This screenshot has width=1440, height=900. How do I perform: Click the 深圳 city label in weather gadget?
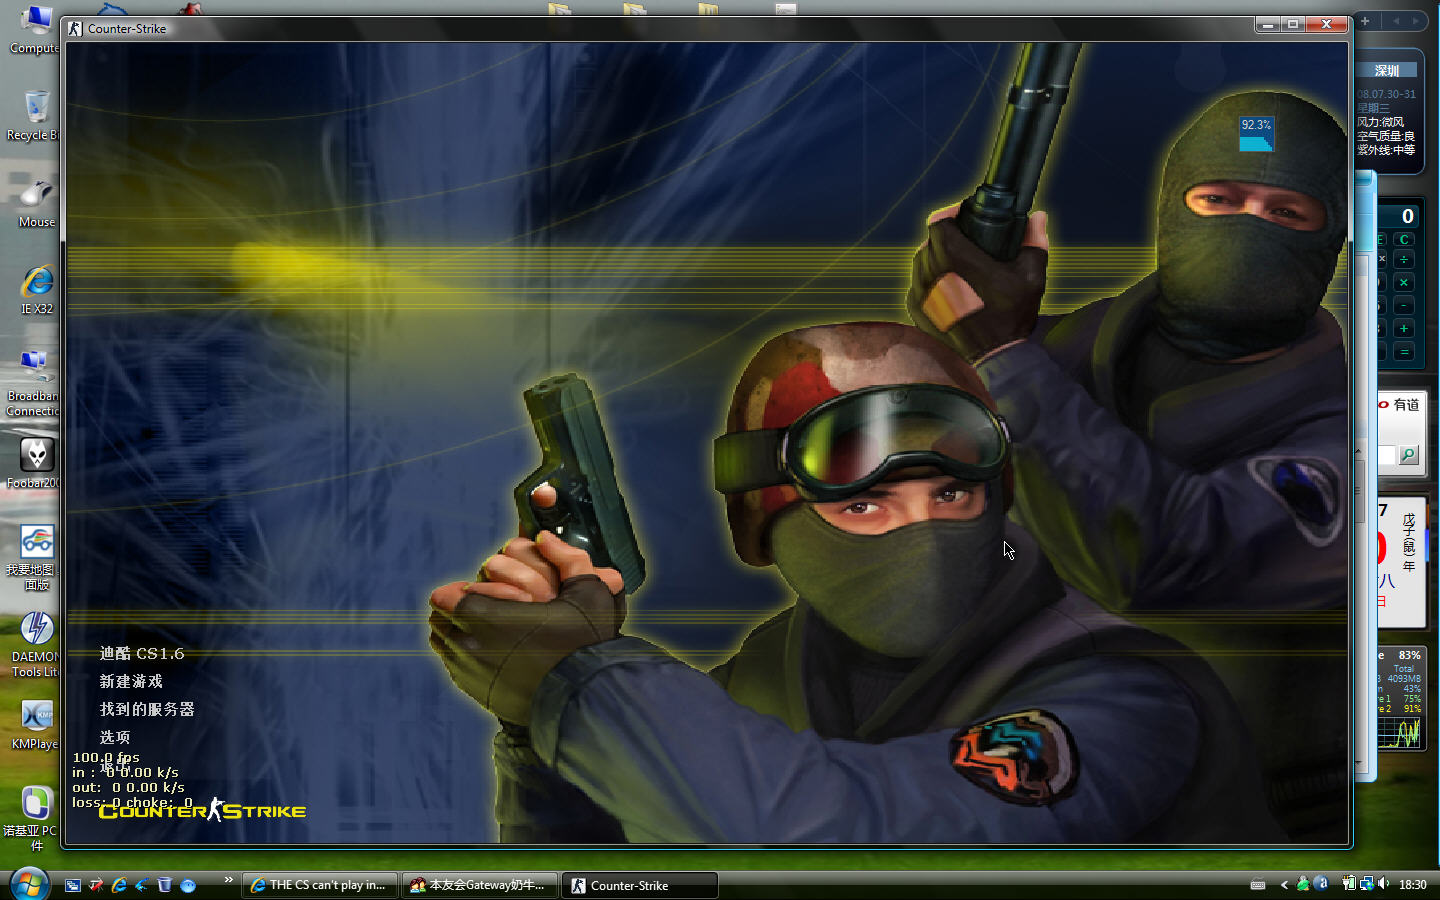pyautogui.click(x=1387, y=71)
